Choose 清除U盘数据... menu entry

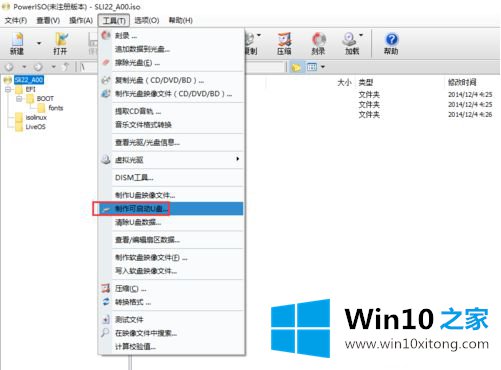171,222
